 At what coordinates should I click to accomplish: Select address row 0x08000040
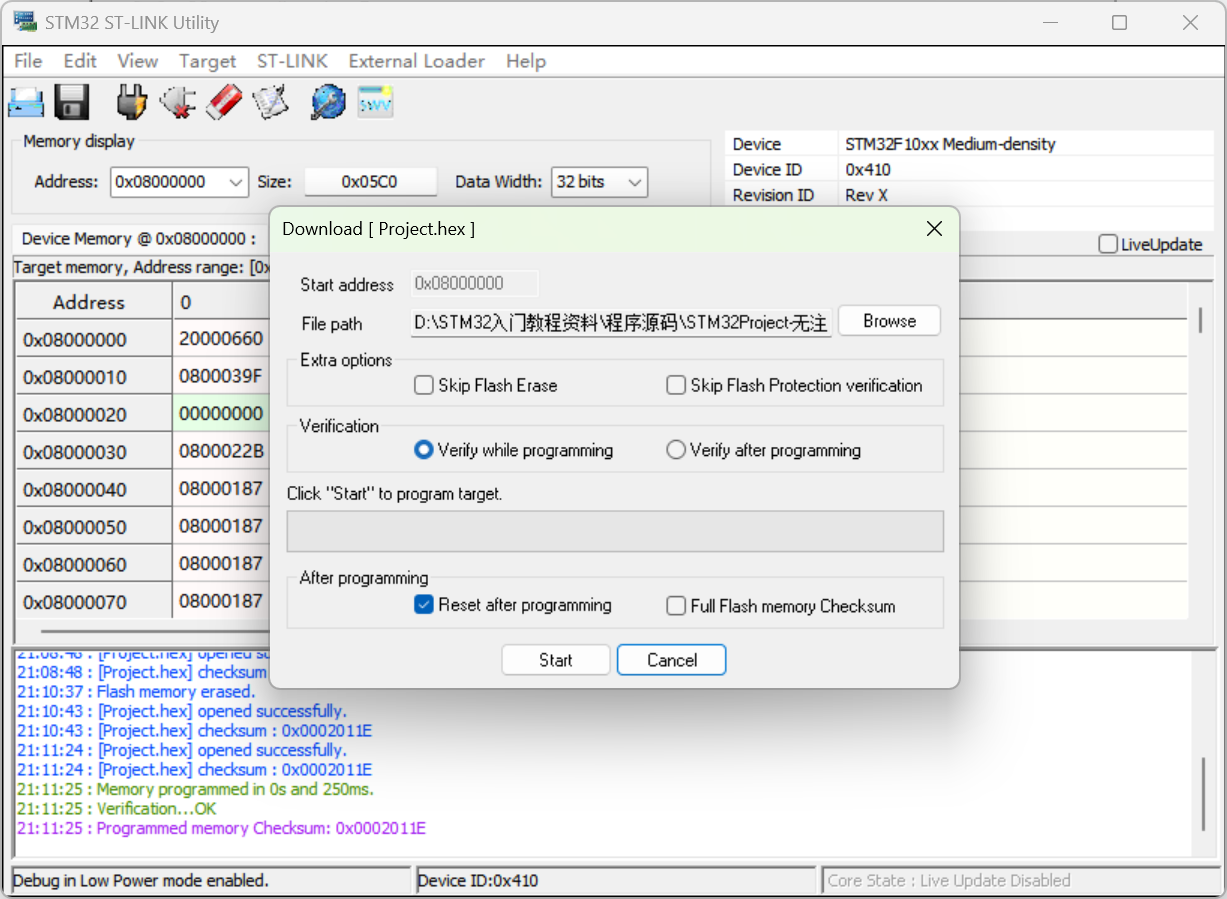coord(94,490)
